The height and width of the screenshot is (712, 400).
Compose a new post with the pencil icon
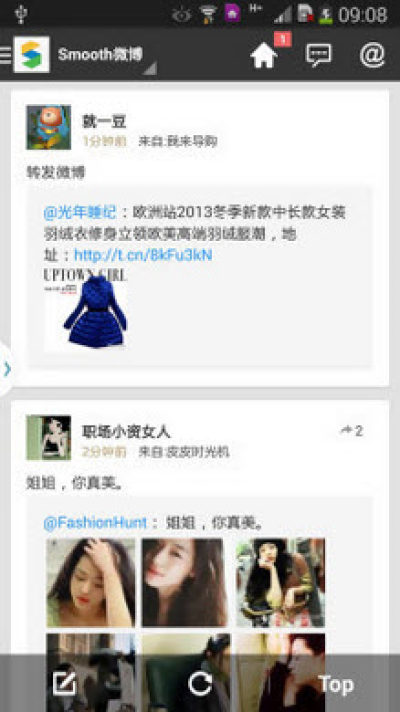pos(64,684)
